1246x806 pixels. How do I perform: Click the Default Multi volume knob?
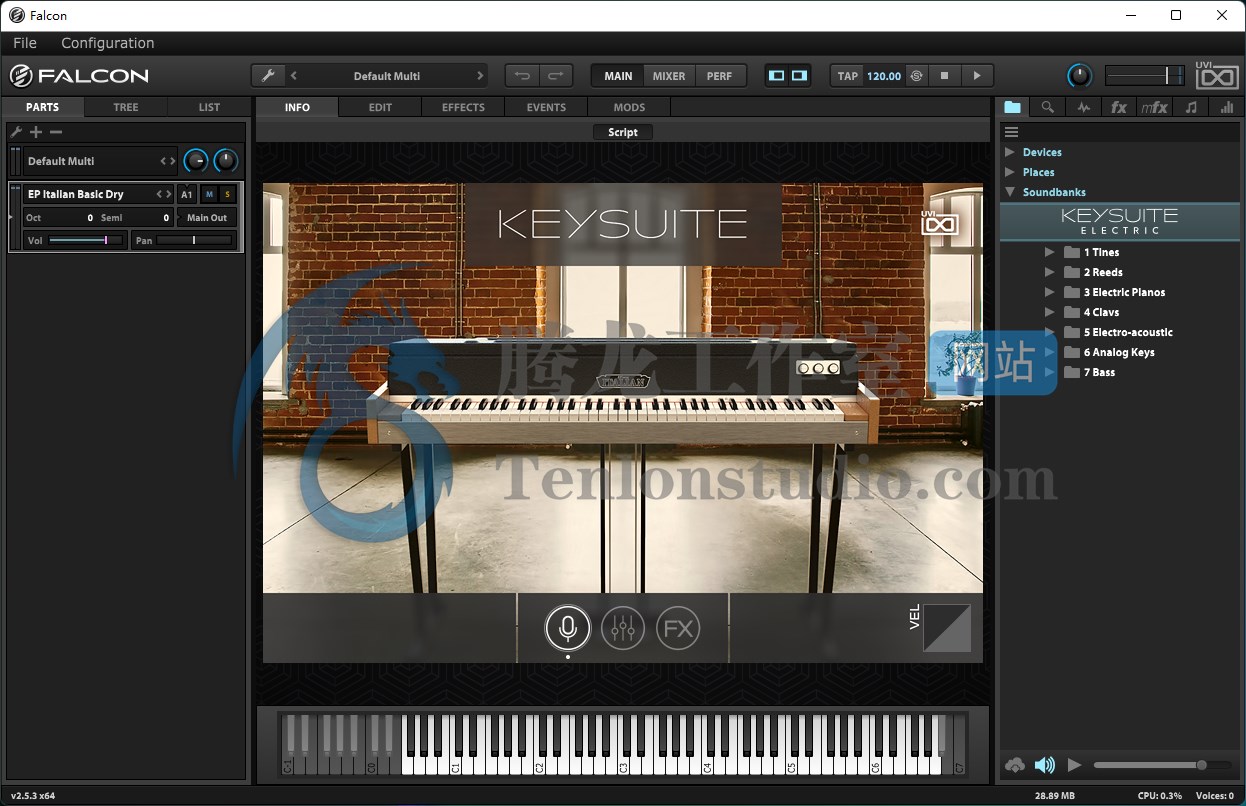click(196, 160)
